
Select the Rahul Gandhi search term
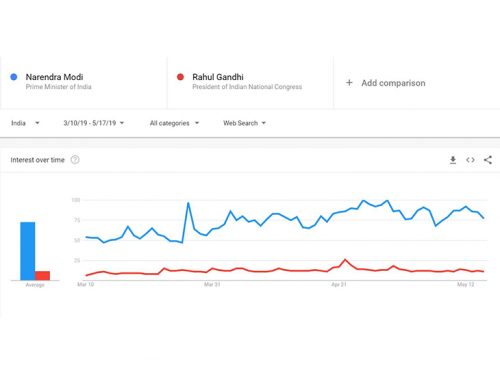218,77
